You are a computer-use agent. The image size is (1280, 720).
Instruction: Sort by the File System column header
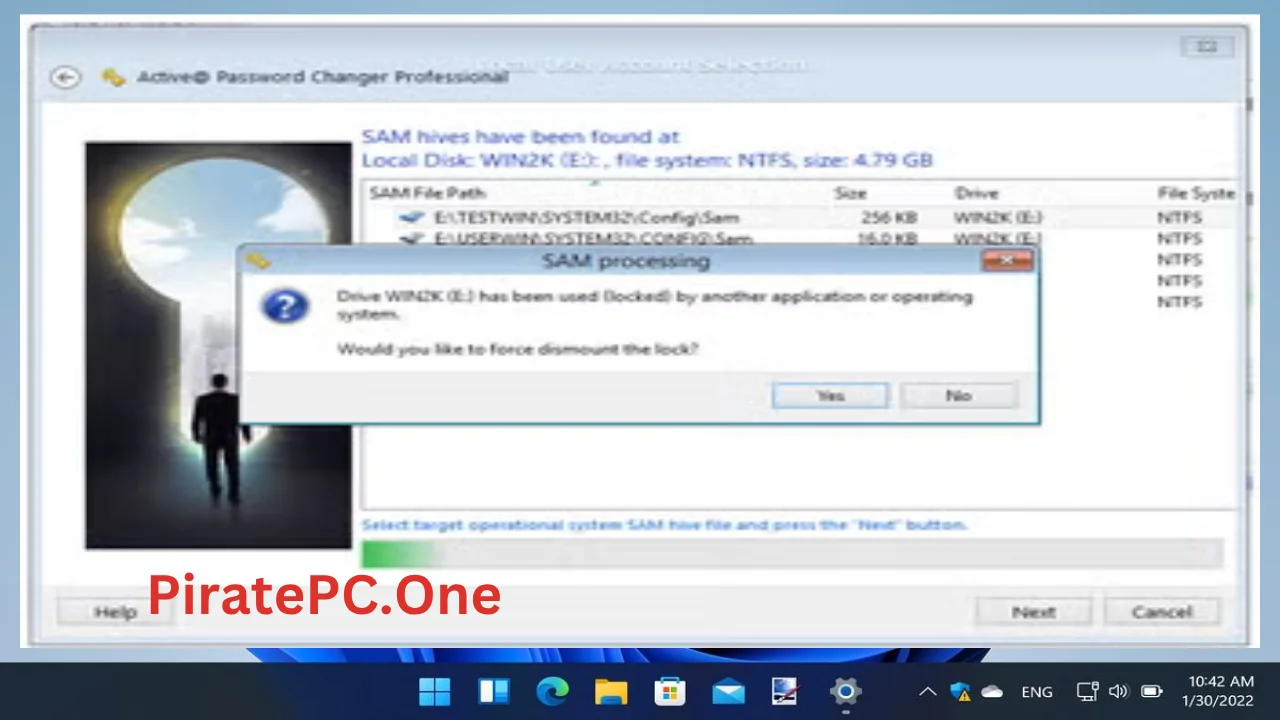tap(1195, 193)
